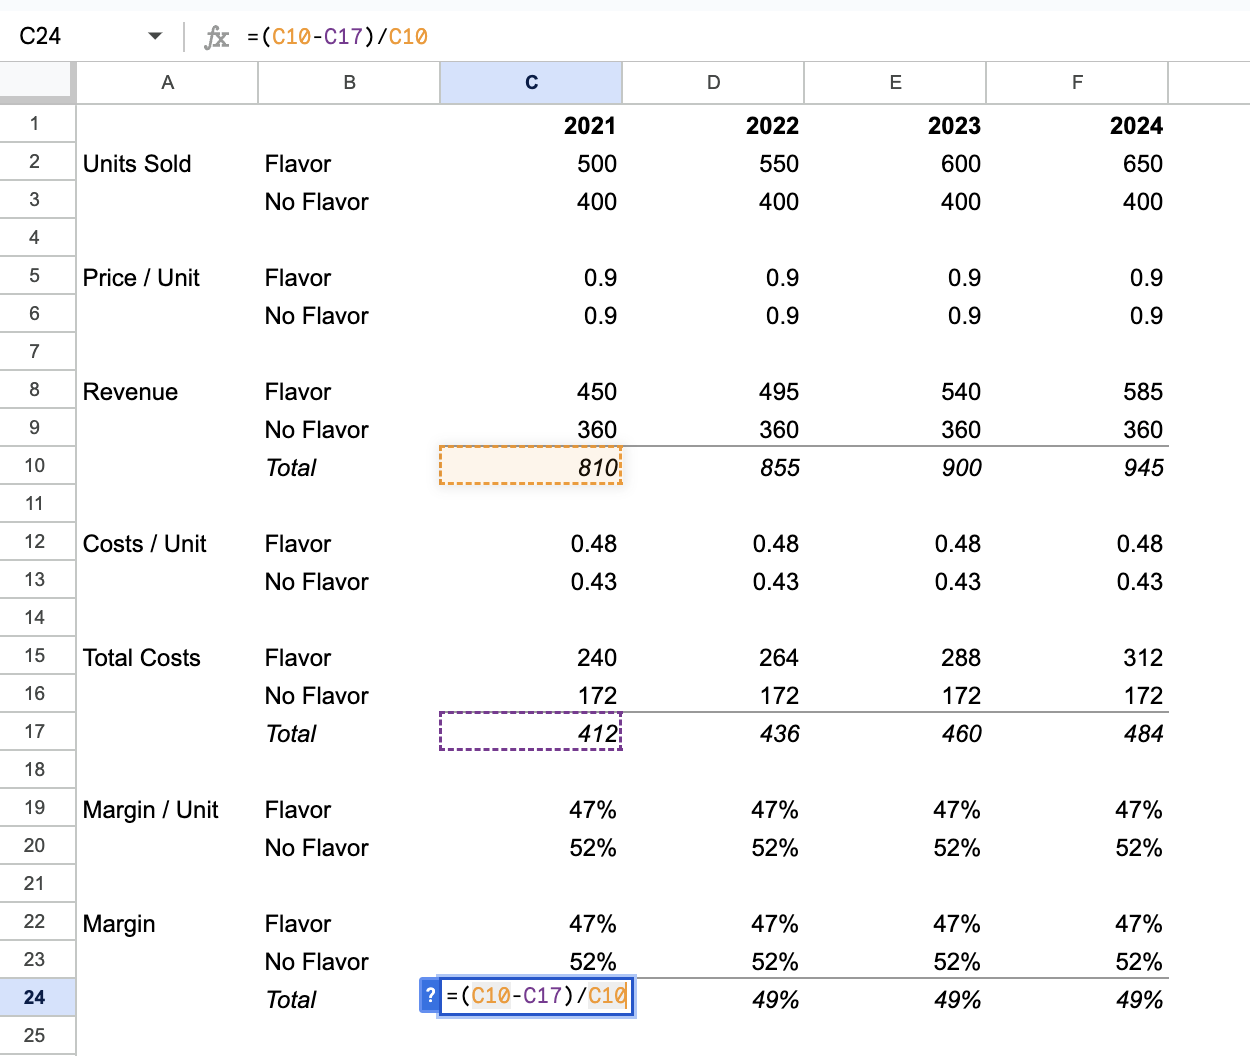Click the Flavor label in row 2
The image size is (1250, 1056).
(x=298, y=164)
